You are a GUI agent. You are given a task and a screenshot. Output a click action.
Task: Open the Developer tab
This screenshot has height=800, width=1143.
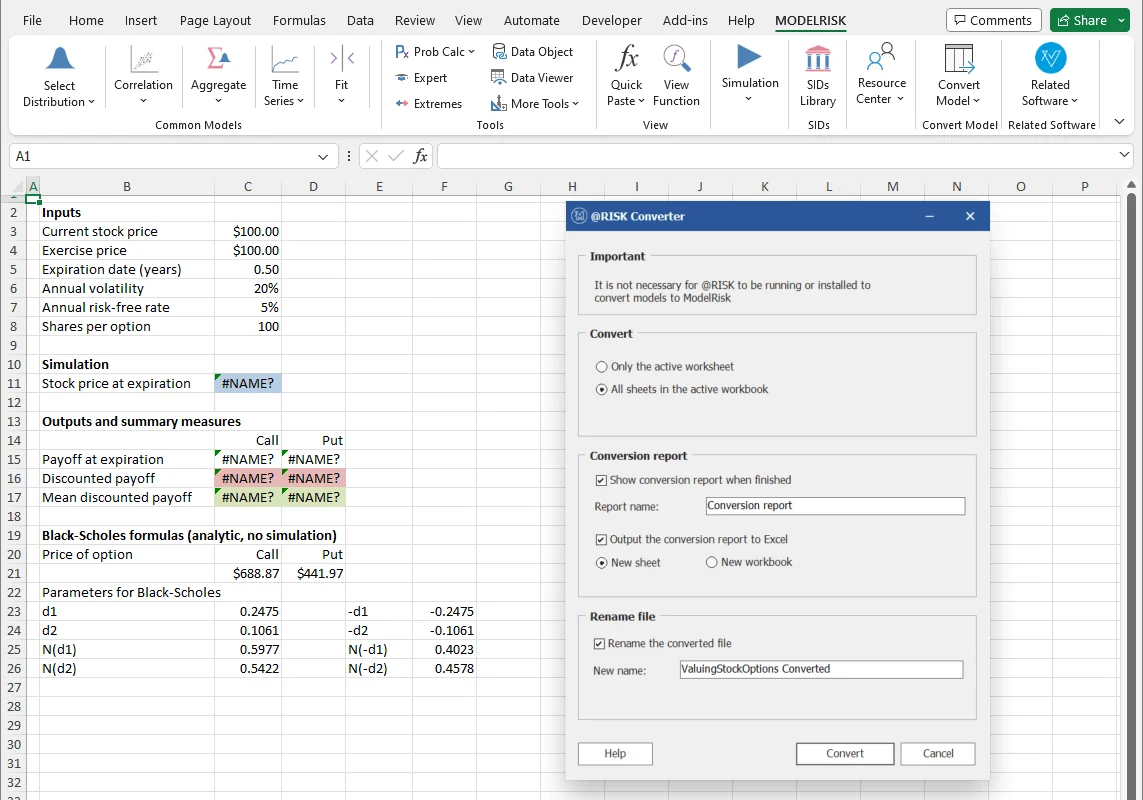coord(612,20)
